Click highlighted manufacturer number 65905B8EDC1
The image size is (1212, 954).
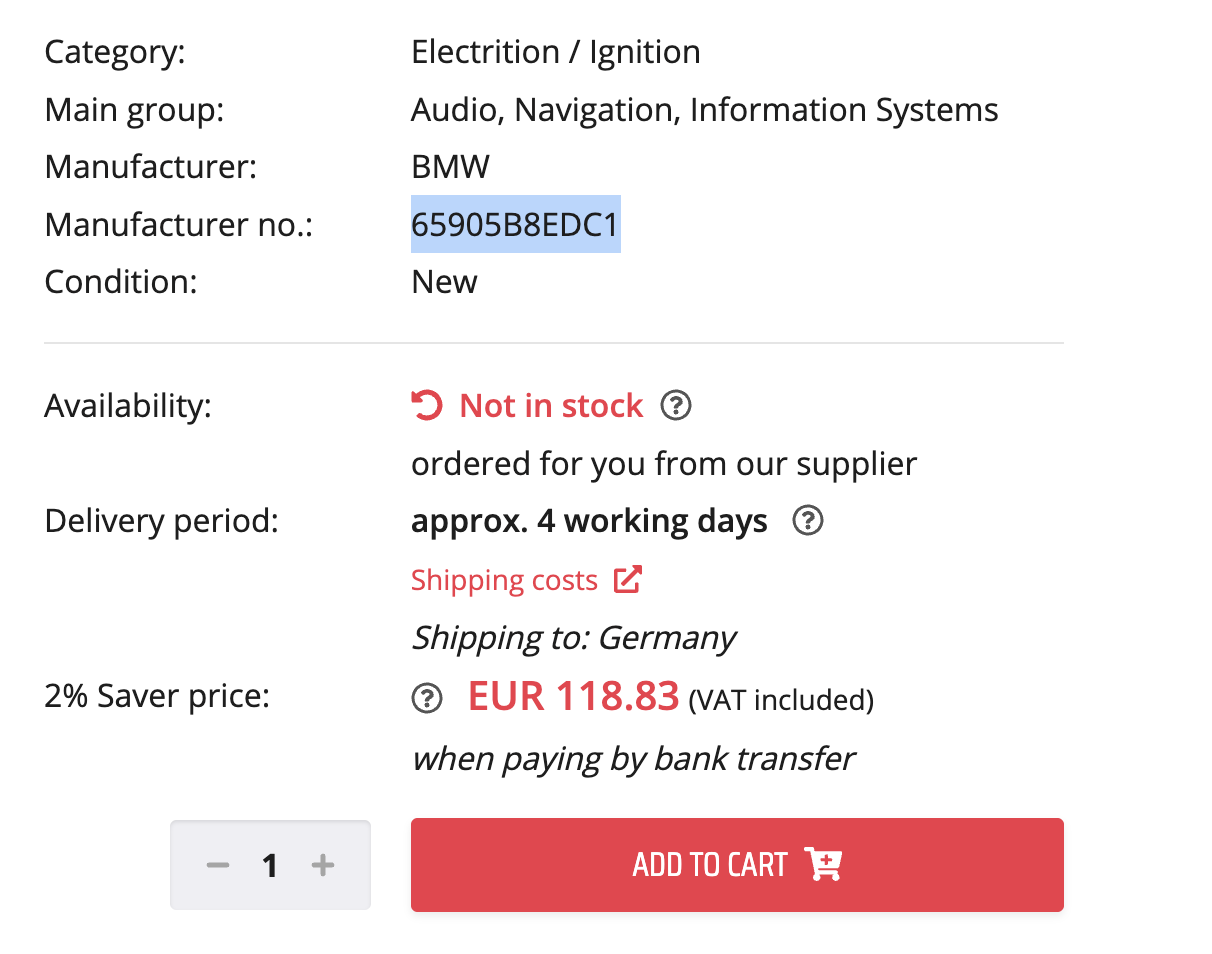point(515,224)
